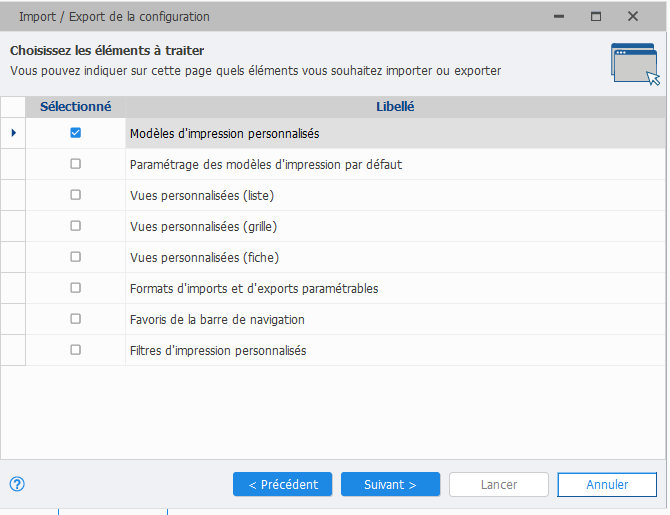The width and height of the screenshot is (670, 515).
Task: Maximize the Import / Export dialog window
Action: click(x=596, y=16)
